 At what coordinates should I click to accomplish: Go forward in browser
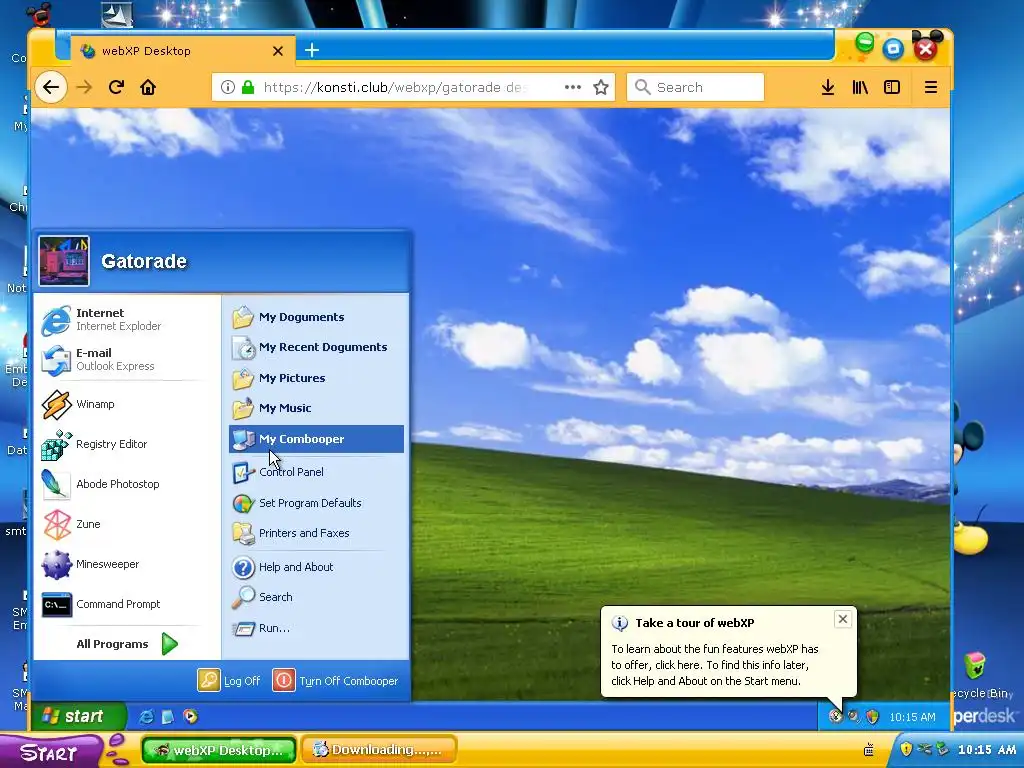tap(84, 88)
